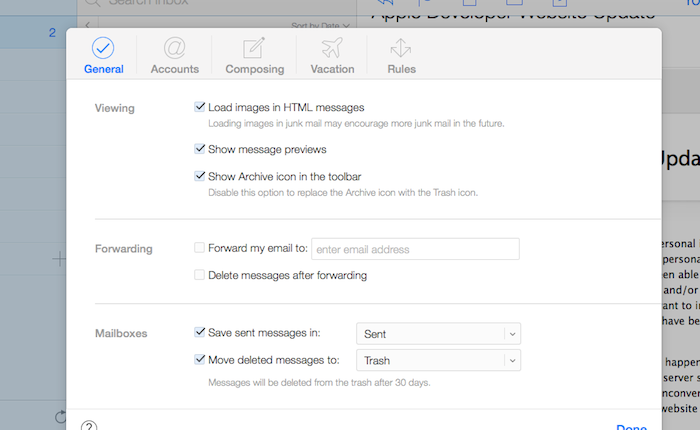Switch to Rules arrows icon

pyautogui.click(x=401, y=47)
